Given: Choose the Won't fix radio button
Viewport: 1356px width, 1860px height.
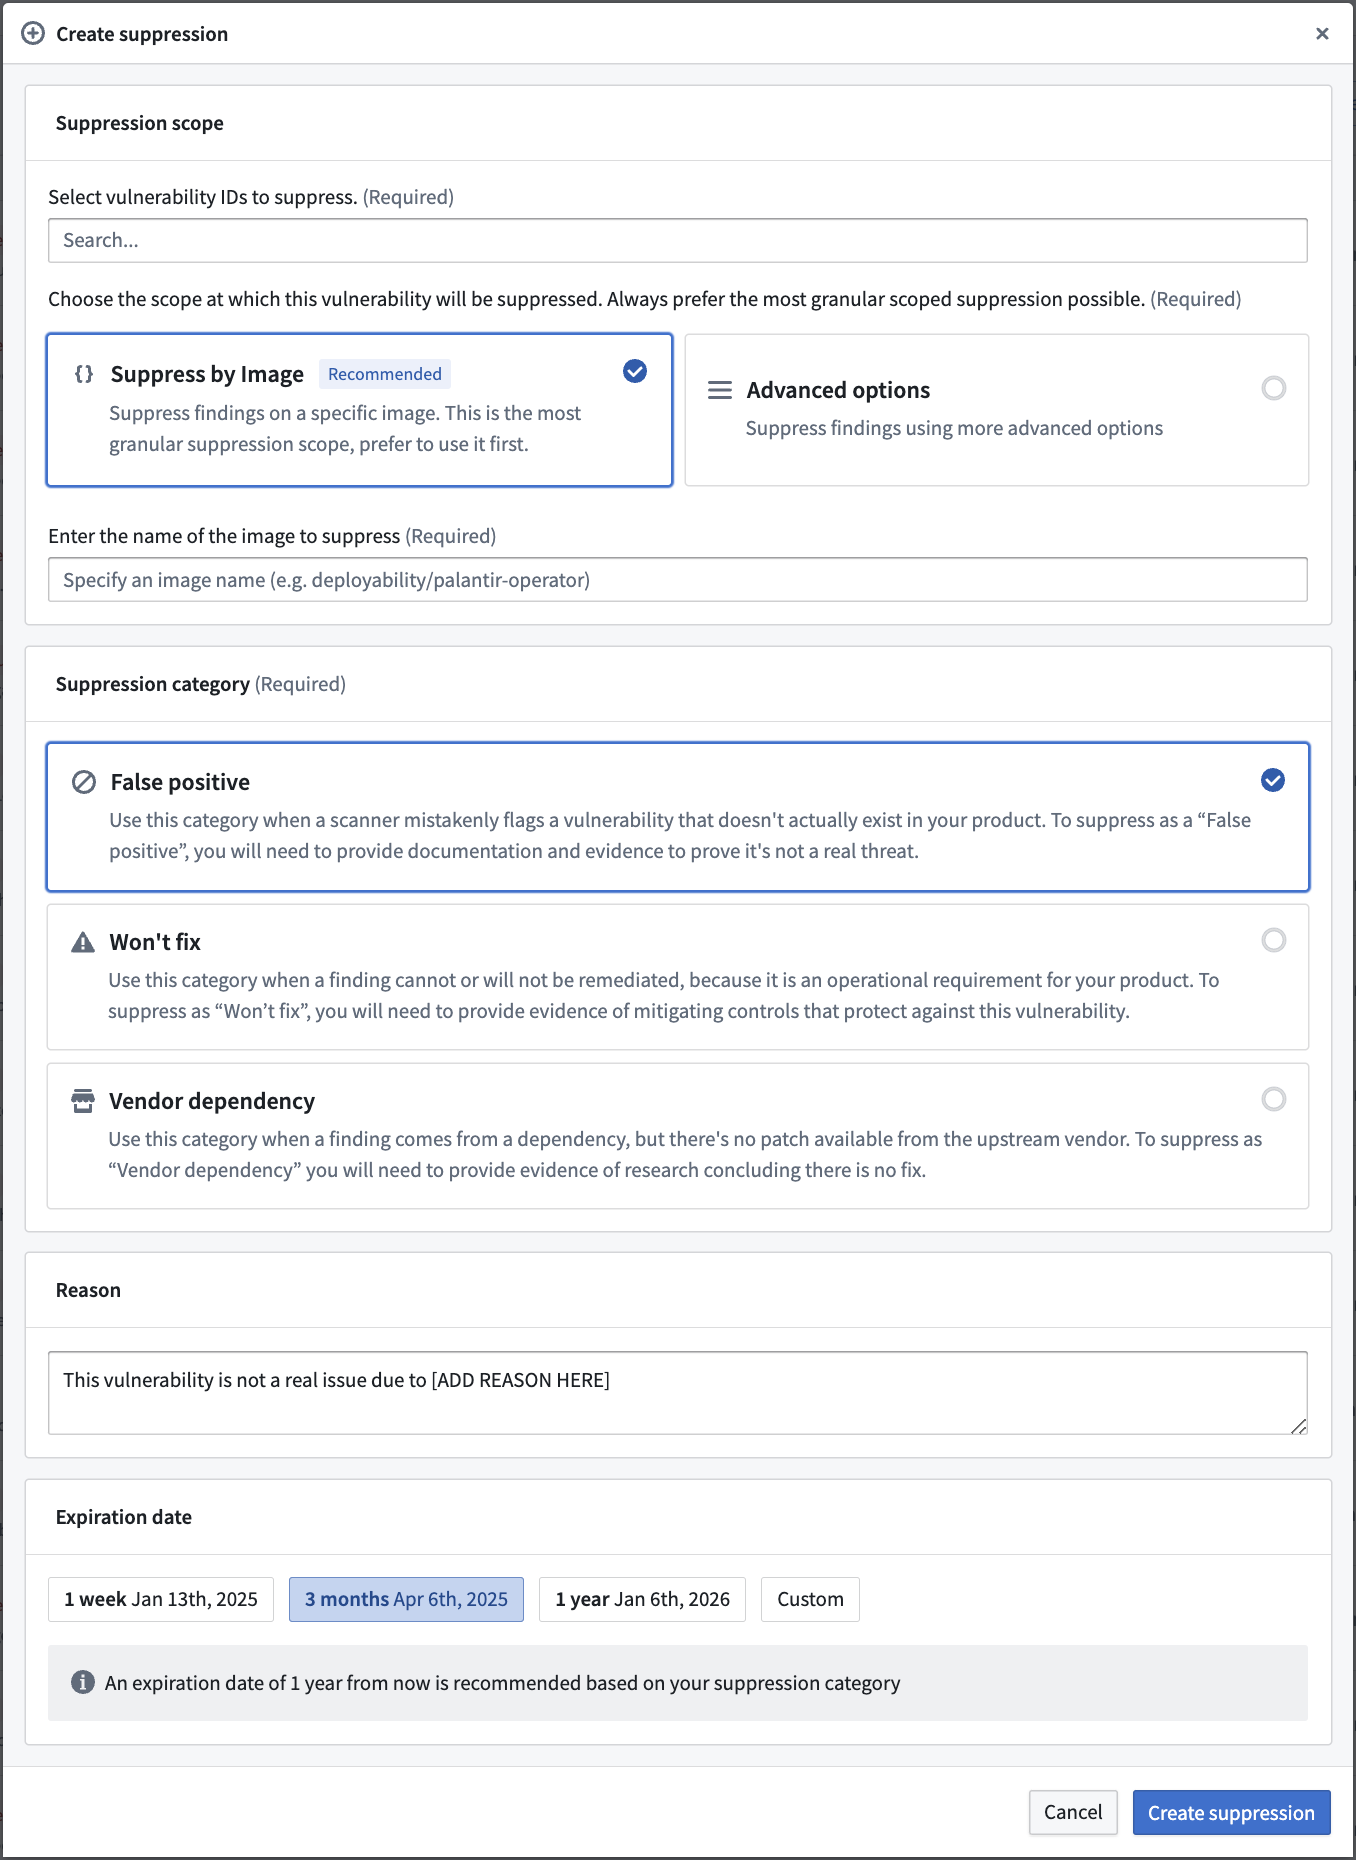Looking at the screenshot, I should (1274, 940).
